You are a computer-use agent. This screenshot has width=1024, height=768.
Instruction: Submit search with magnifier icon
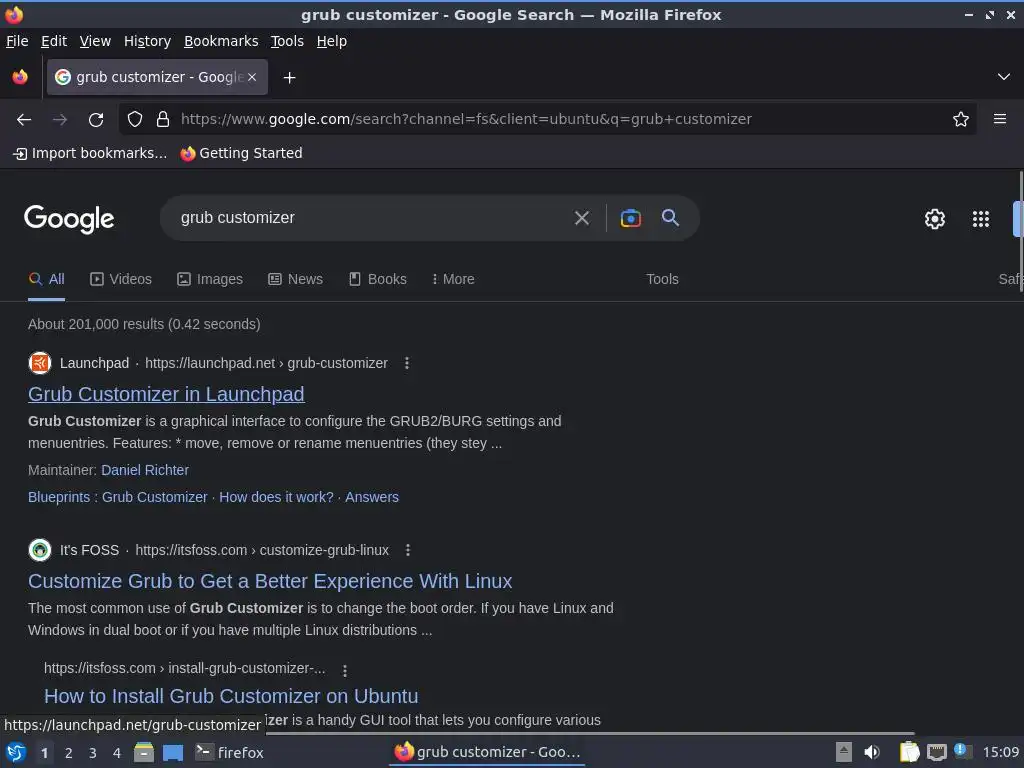pos(670,217)
